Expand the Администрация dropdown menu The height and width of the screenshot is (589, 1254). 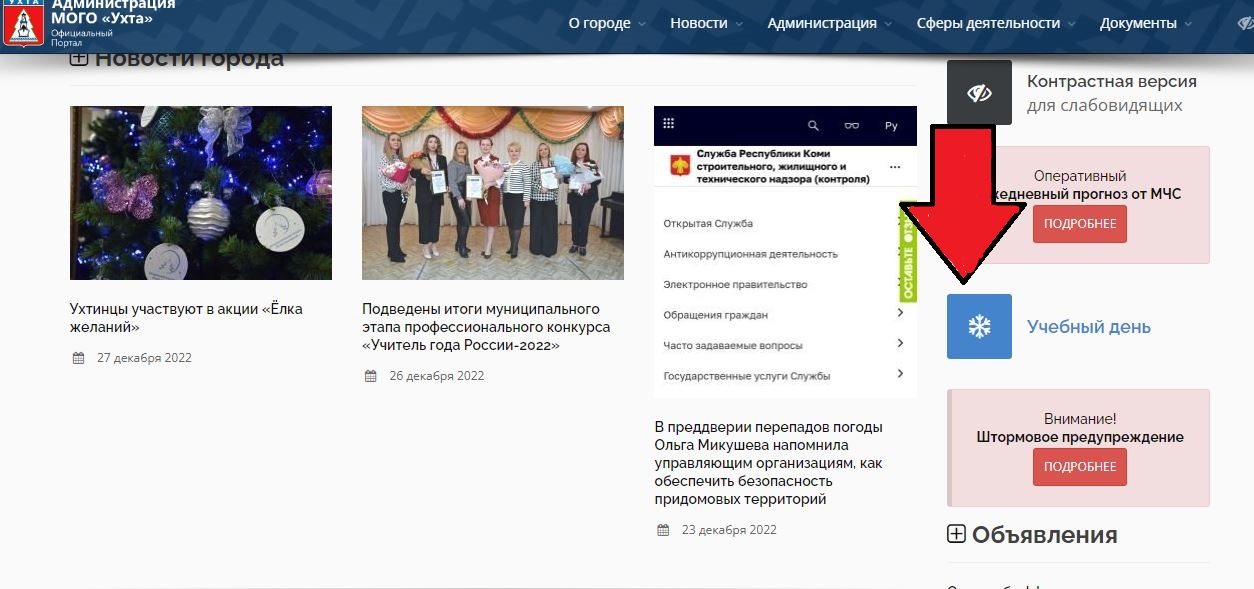(x=829, y=23)
